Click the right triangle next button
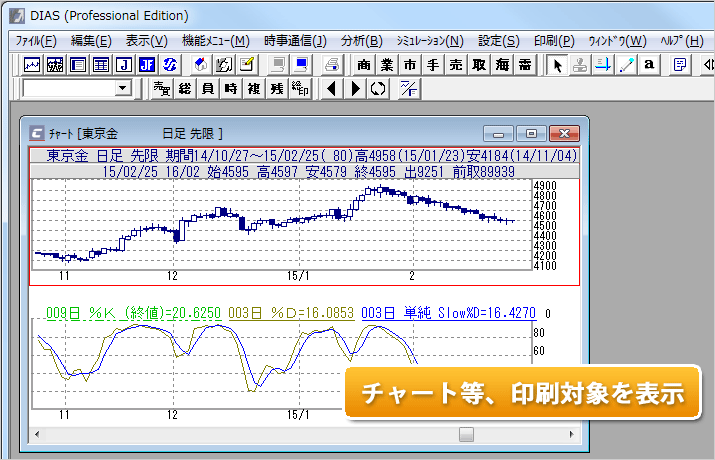This screenshot has width=715, height=460. (x=354, y=89)
